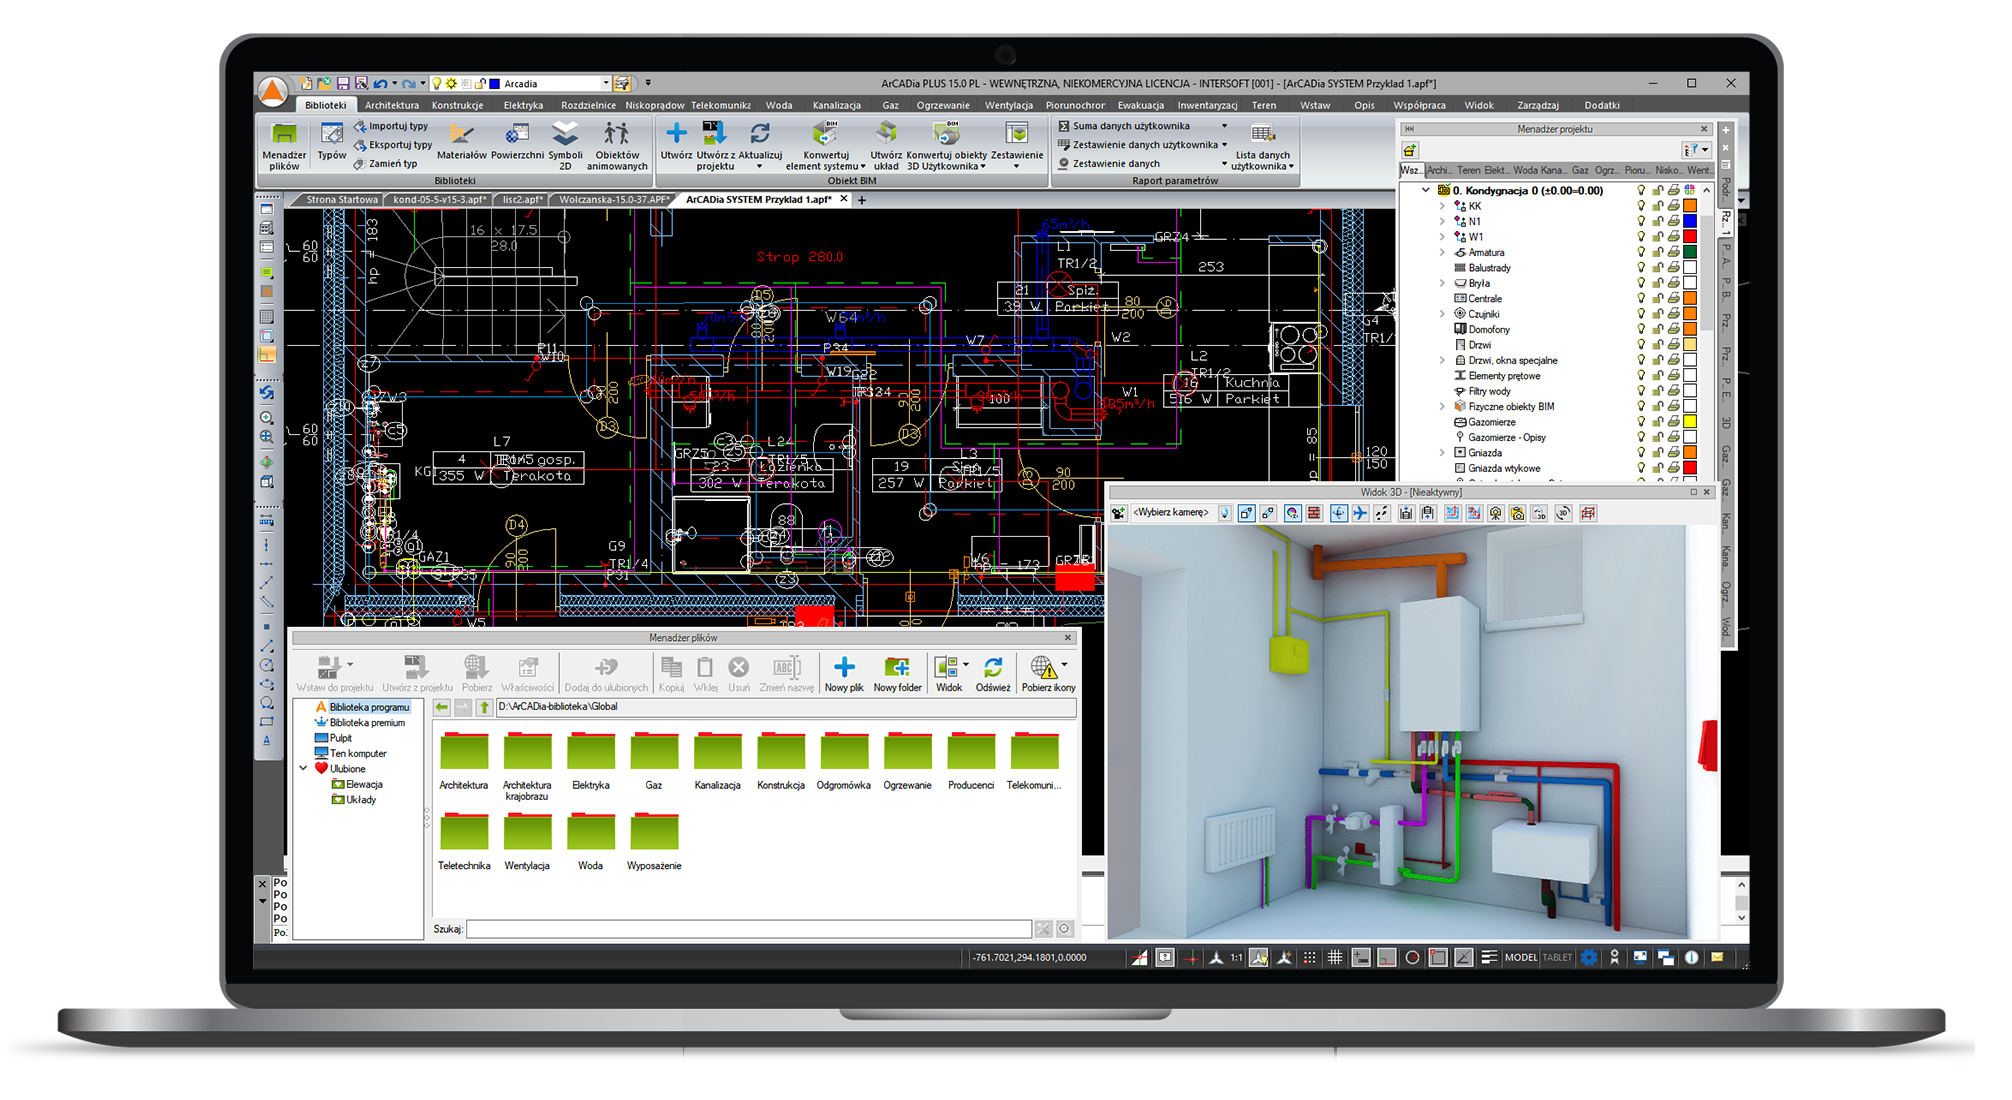Click the blue color swatch for N1

tap(1690, 222)
